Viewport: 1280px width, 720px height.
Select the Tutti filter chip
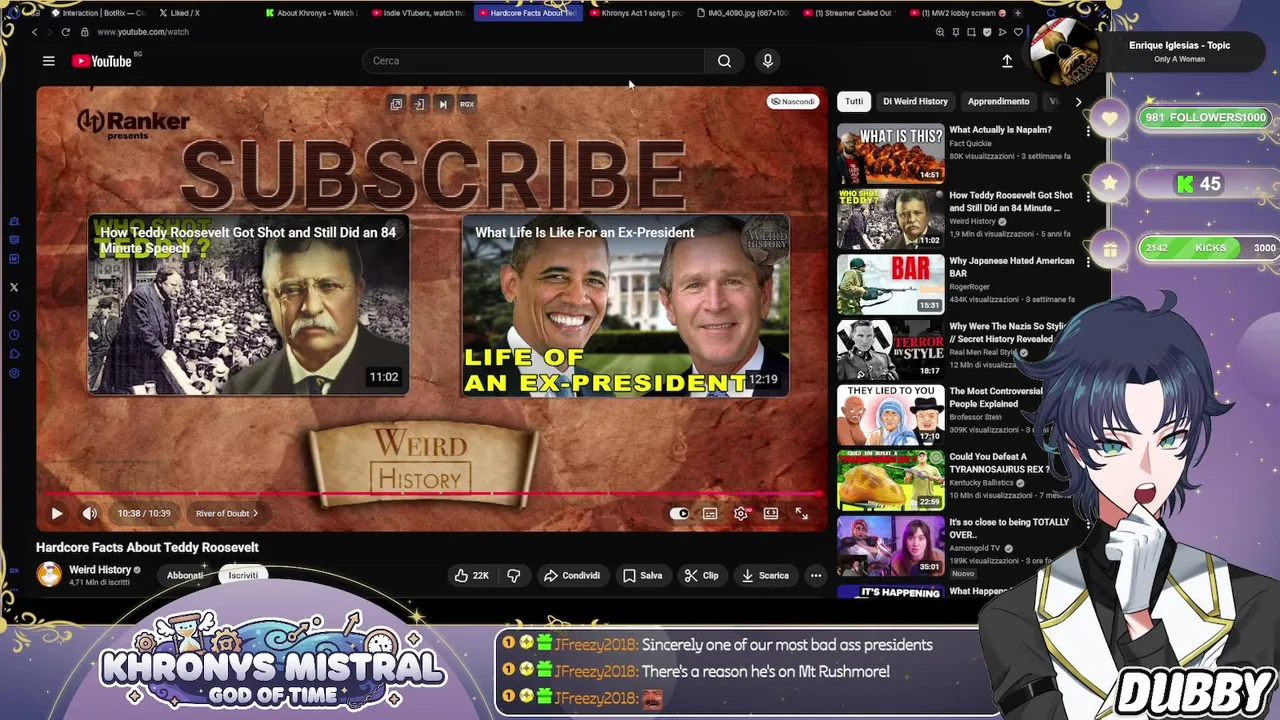click(x=854, y=102)
